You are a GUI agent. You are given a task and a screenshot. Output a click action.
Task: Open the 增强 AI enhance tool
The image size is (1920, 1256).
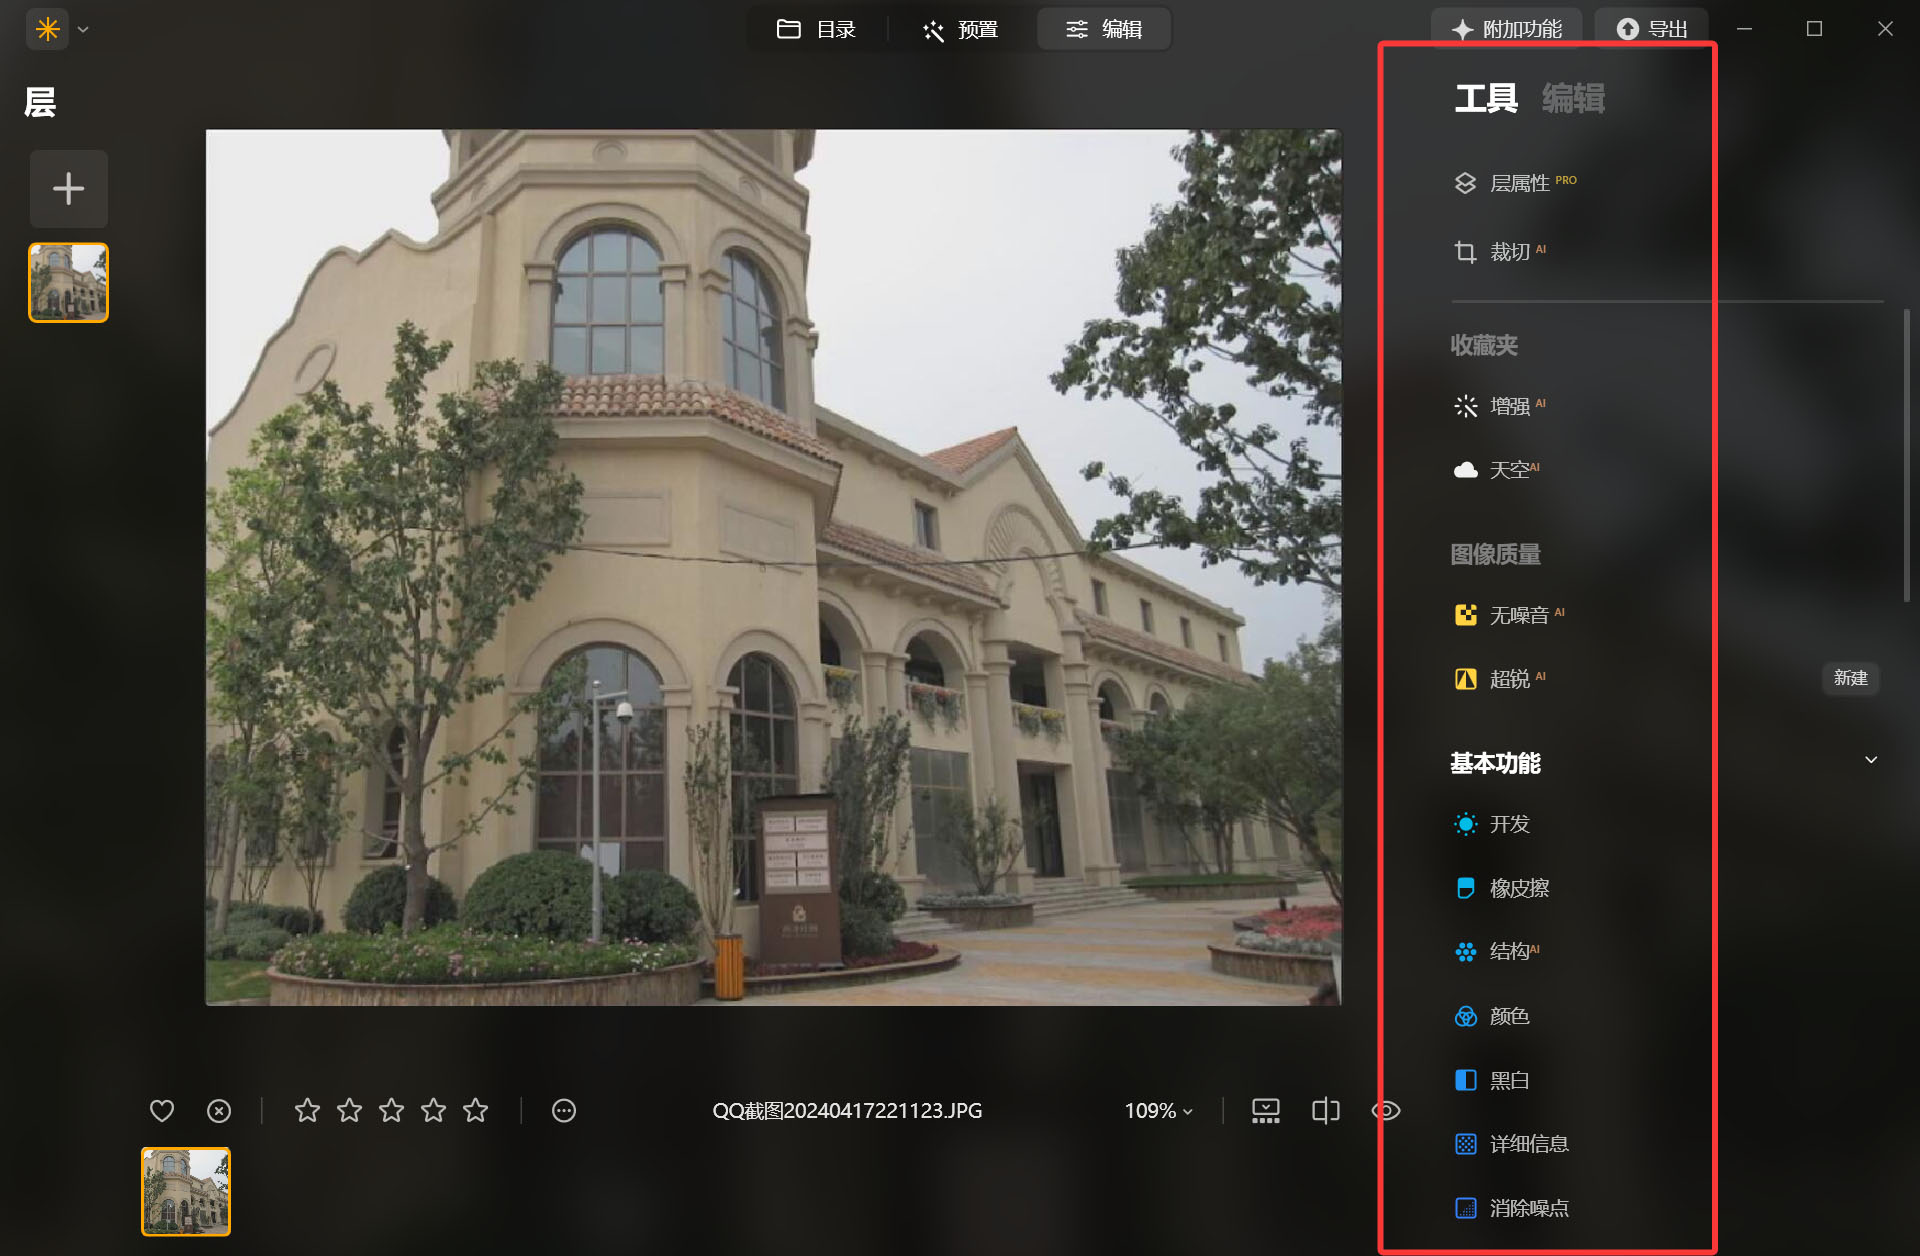click(1500, 406)
